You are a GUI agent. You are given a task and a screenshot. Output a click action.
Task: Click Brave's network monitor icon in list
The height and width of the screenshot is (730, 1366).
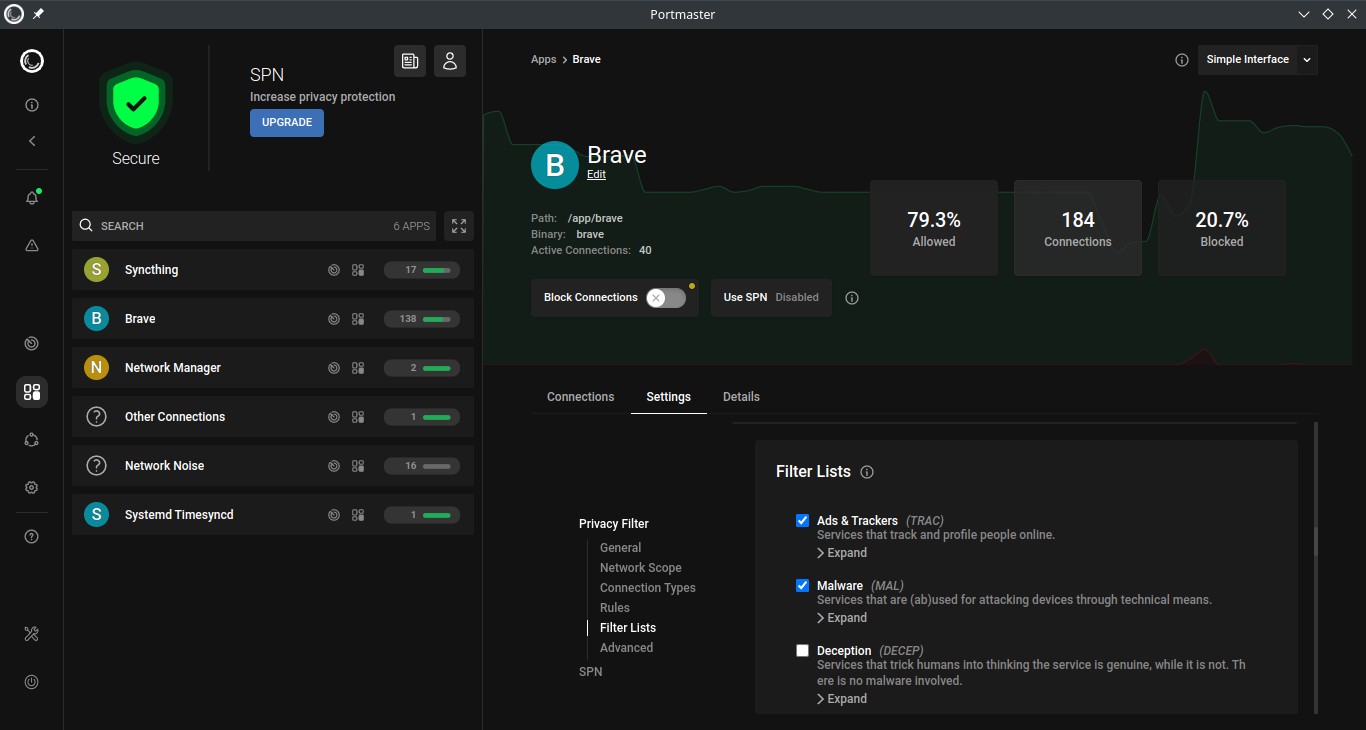tap(334, 319)
